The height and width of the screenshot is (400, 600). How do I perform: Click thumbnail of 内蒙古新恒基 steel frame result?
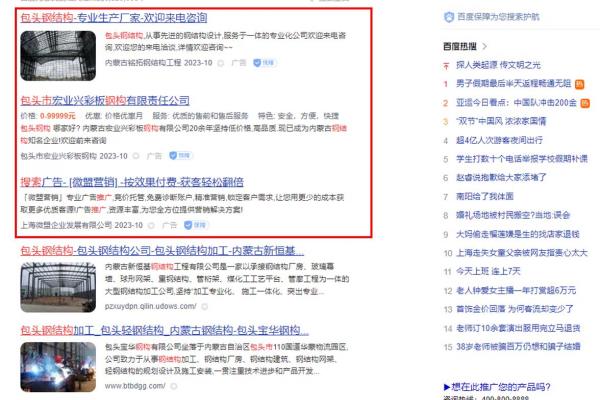coord(58,287)
